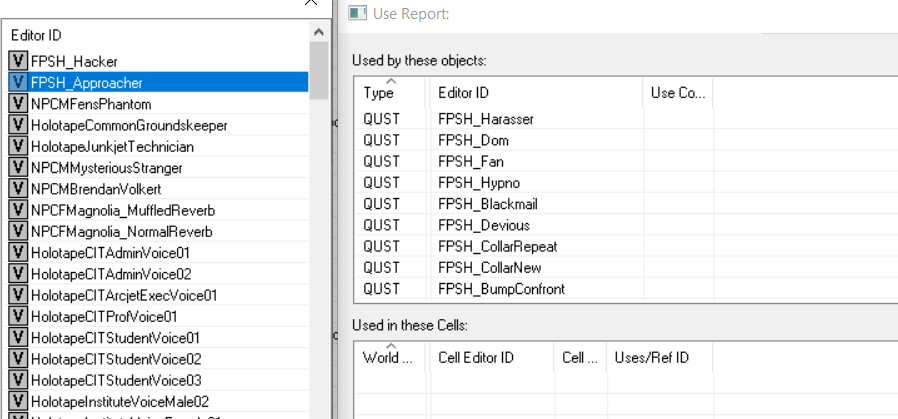The height and width of the screenshot is (419, 898).
Task: Select the FPSH_Fan quest row
Action: [x=625, y=161]
